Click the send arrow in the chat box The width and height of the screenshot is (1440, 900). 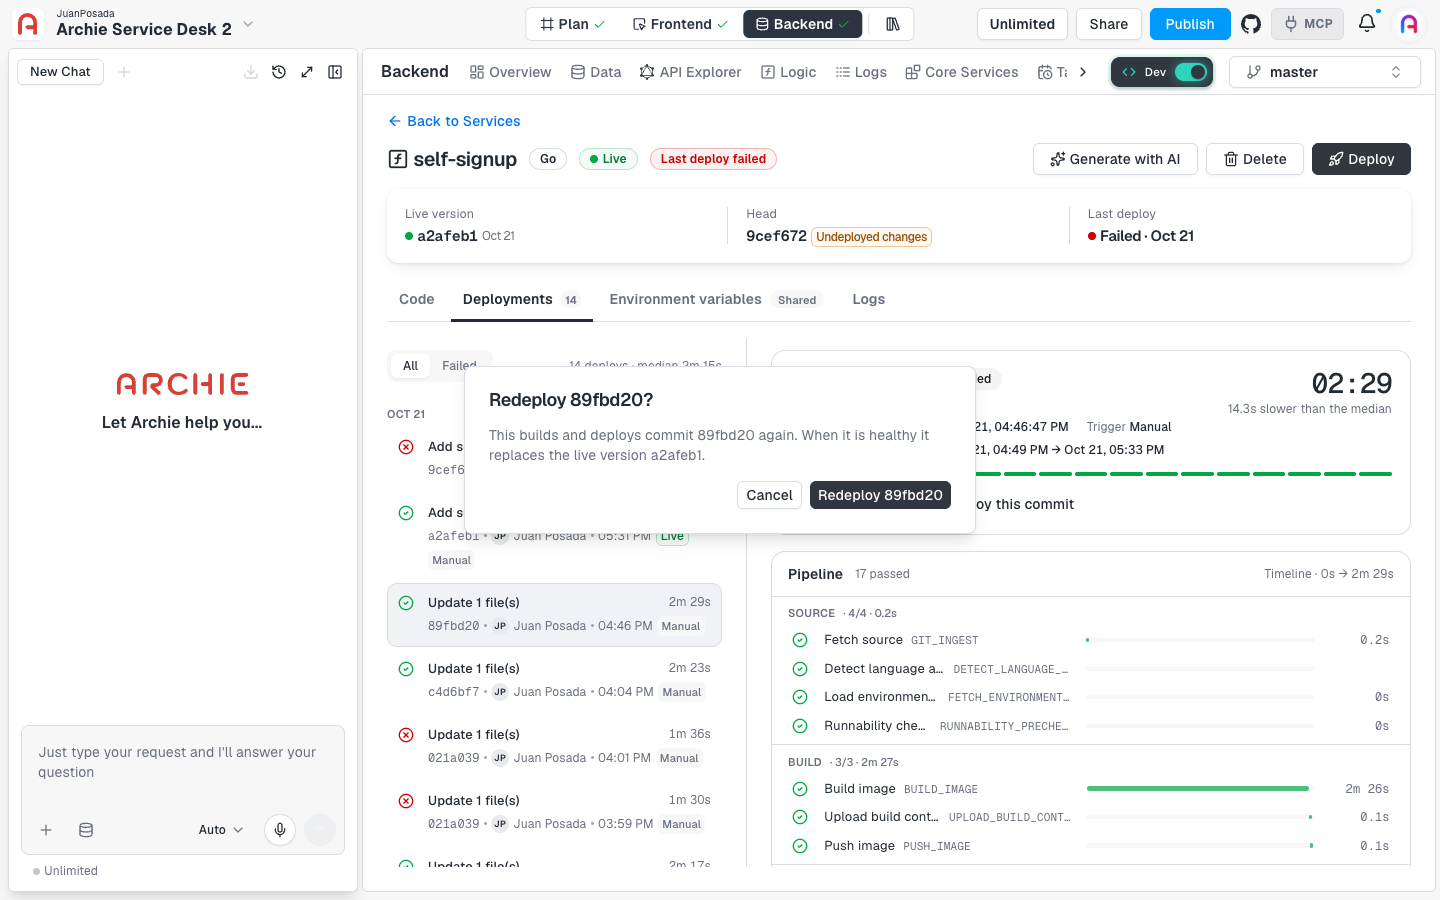320,830
